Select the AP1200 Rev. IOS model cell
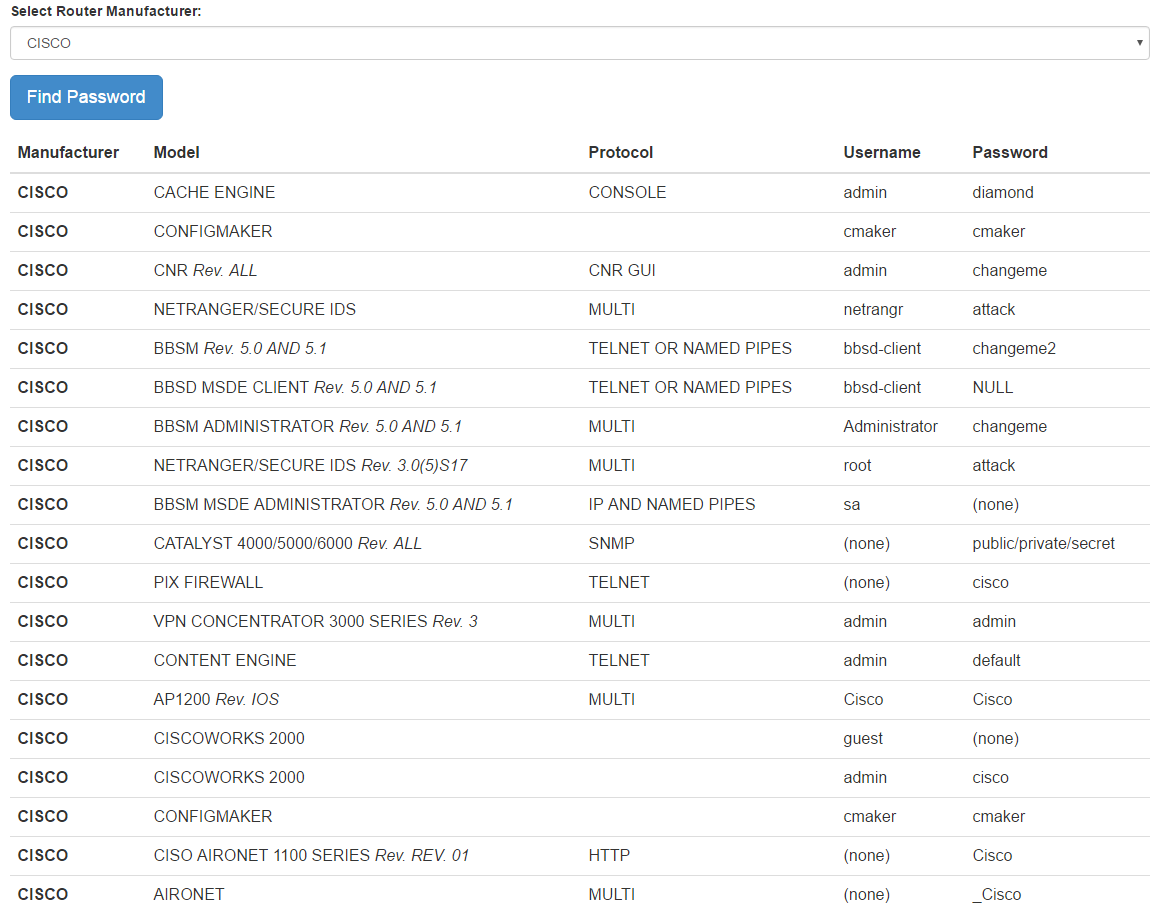This screenshot has height=914, width=1159. [x=217, y=700]
